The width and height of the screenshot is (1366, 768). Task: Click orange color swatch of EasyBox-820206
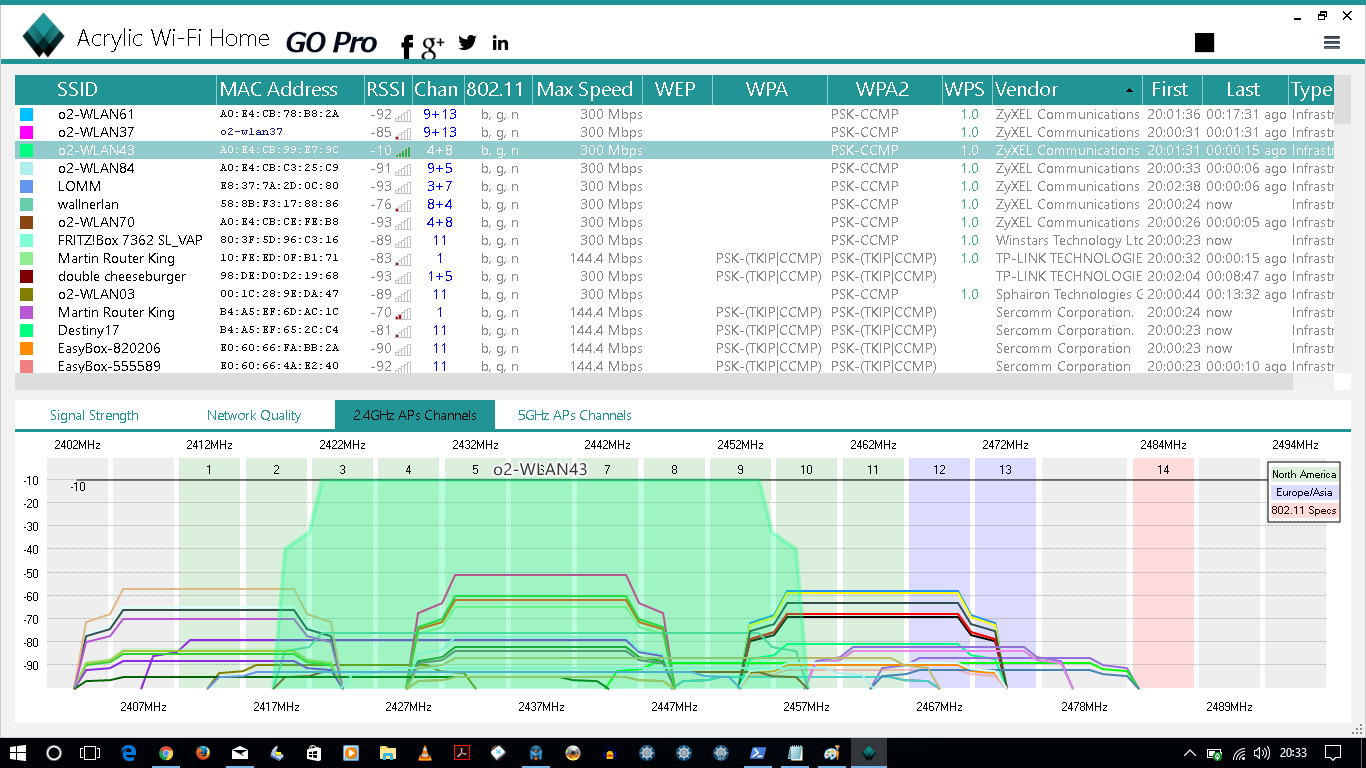click(26, 348)
